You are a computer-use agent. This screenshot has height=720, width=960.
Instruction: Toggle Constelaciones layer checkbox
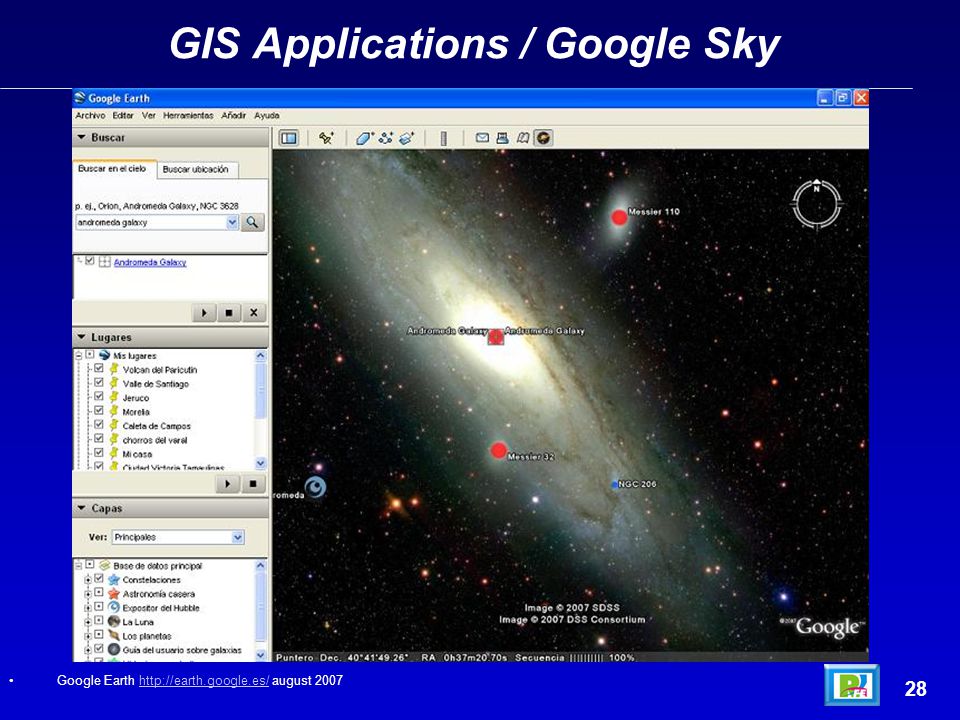(99, 579)
